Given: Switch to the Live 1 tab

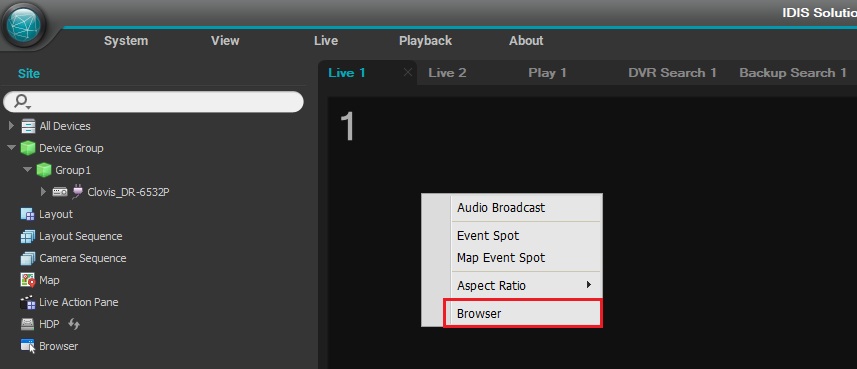Looking at the screenshot, I should (x=347, y=73).
